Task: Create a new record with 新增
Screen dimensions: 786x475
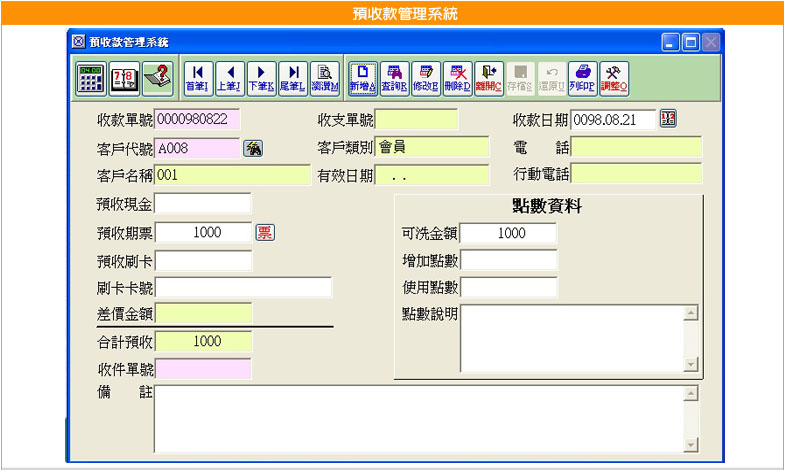Action: point(363,78)
